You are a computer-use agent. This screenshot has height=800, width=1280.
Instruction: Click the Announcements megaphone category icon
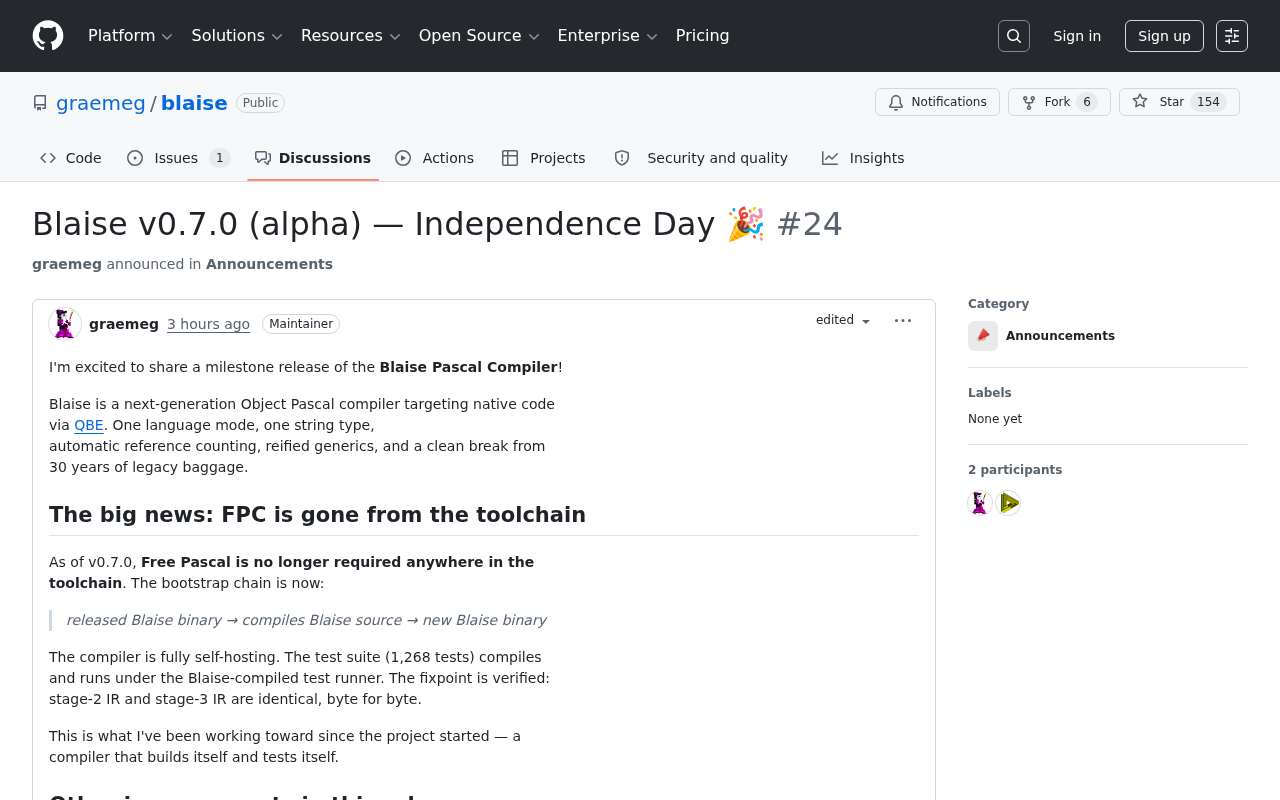[983, 336]
